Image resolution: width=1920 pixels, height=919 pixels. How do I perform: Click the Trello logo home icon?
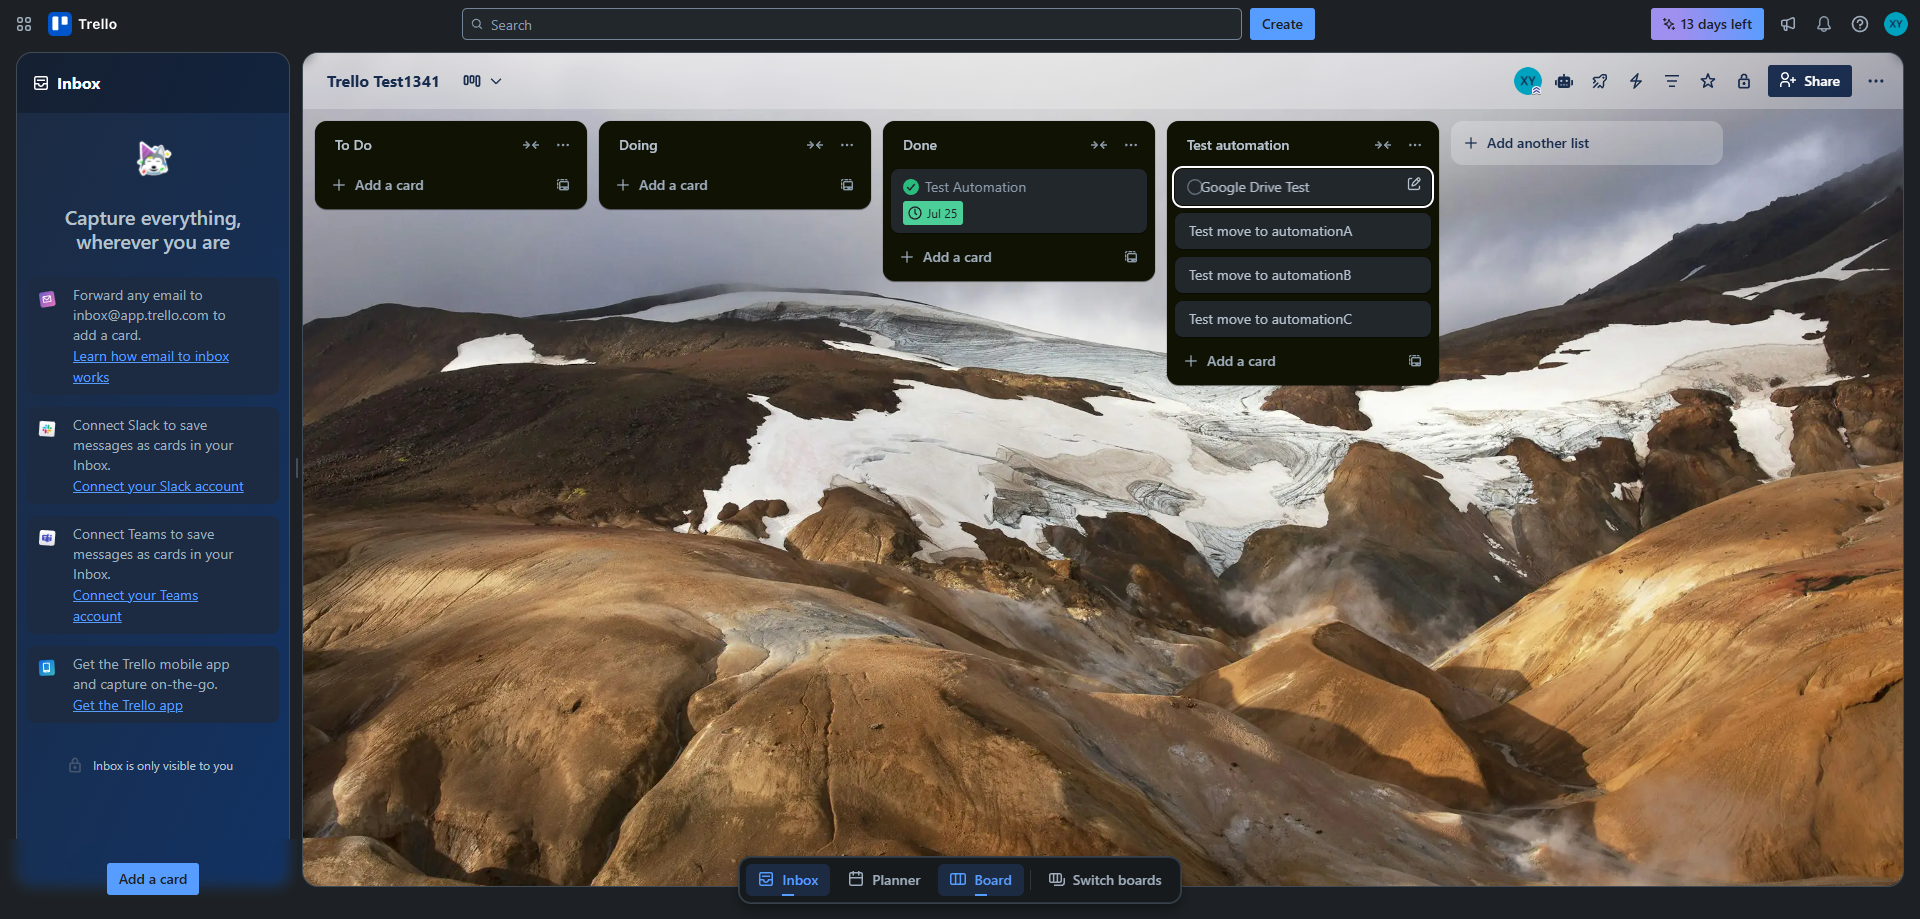point(83,24)
